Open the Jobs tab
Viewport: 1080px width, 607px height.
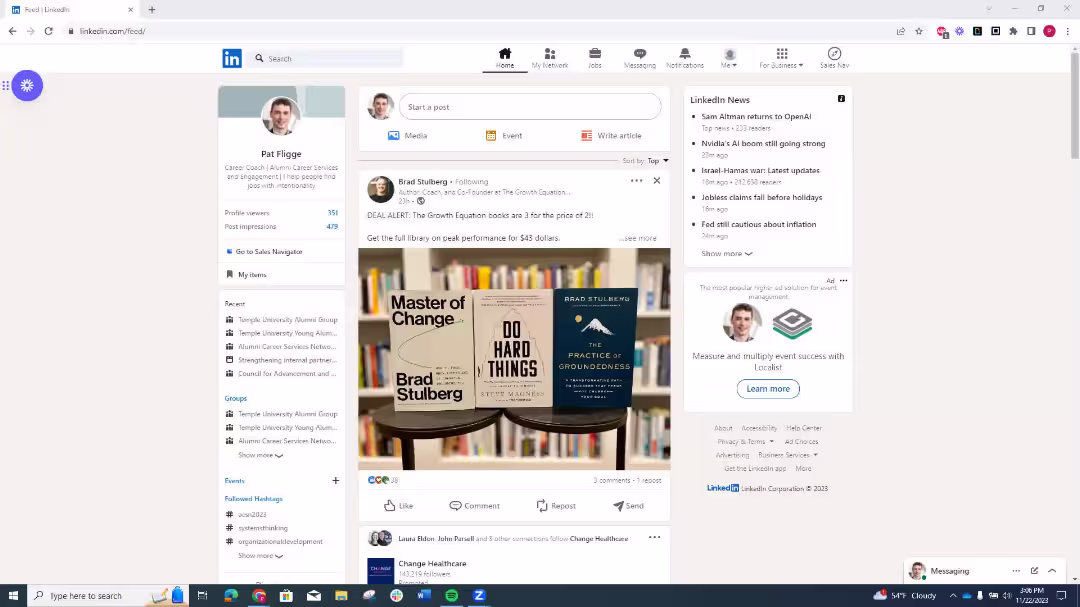(594, 58)
